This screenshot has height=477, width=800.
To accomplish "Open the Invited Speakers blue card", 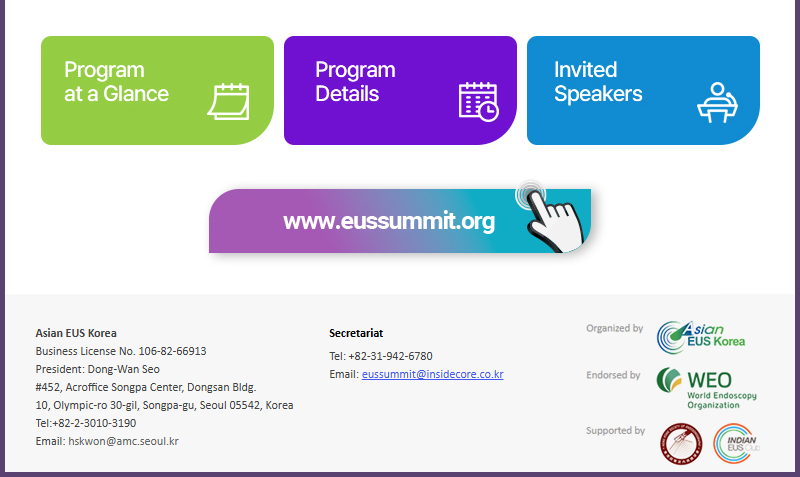I will [x=643, y=90].
